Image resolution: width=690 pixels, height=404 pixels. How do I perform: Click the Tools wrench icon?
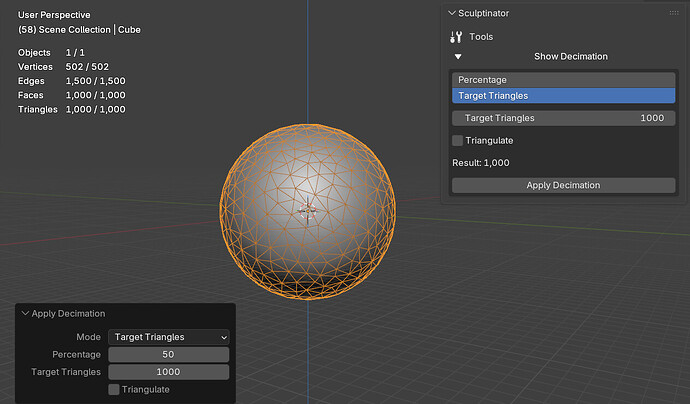point(456,37)
